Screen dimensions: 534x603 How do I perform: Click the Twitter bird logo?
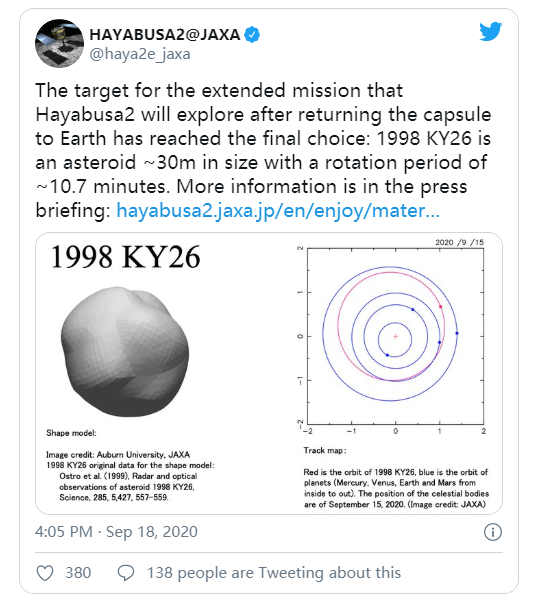tap(490, 32)
